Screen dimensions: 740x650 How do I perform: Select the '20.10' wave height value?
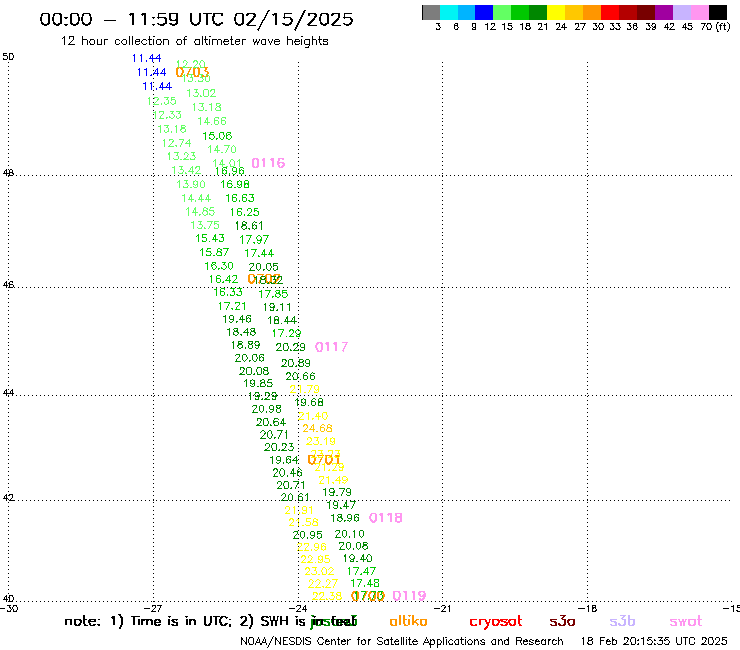(x=349, y=534)
